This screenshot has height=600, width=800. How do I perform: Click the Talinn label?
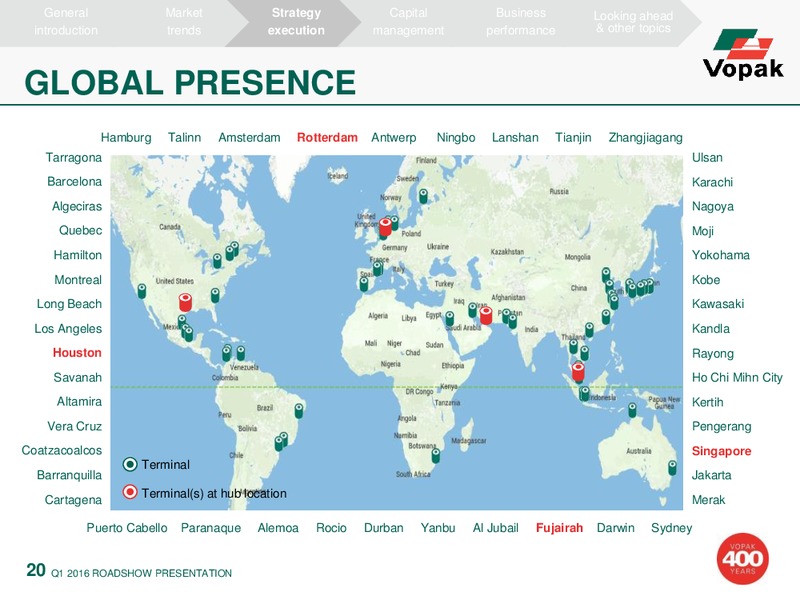[x=184, y=138]
